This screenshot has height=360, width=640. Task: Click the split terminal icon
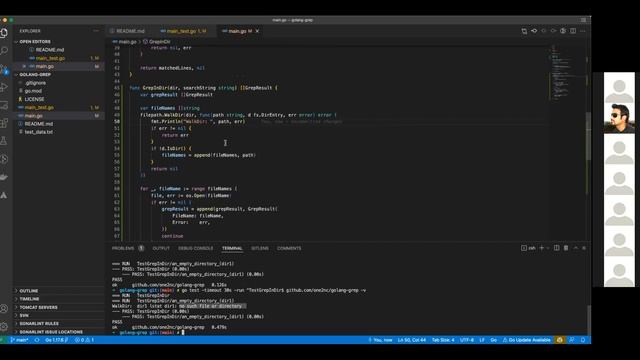(x=556, y=248)
